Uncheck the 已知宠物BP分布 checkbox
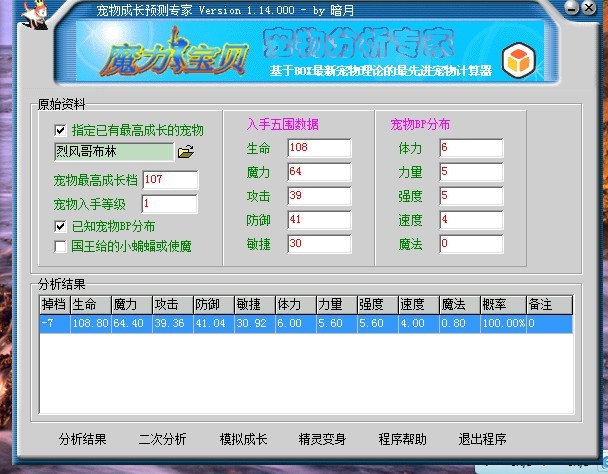This screenshot has height=474, width=608. tap(61, 227)
